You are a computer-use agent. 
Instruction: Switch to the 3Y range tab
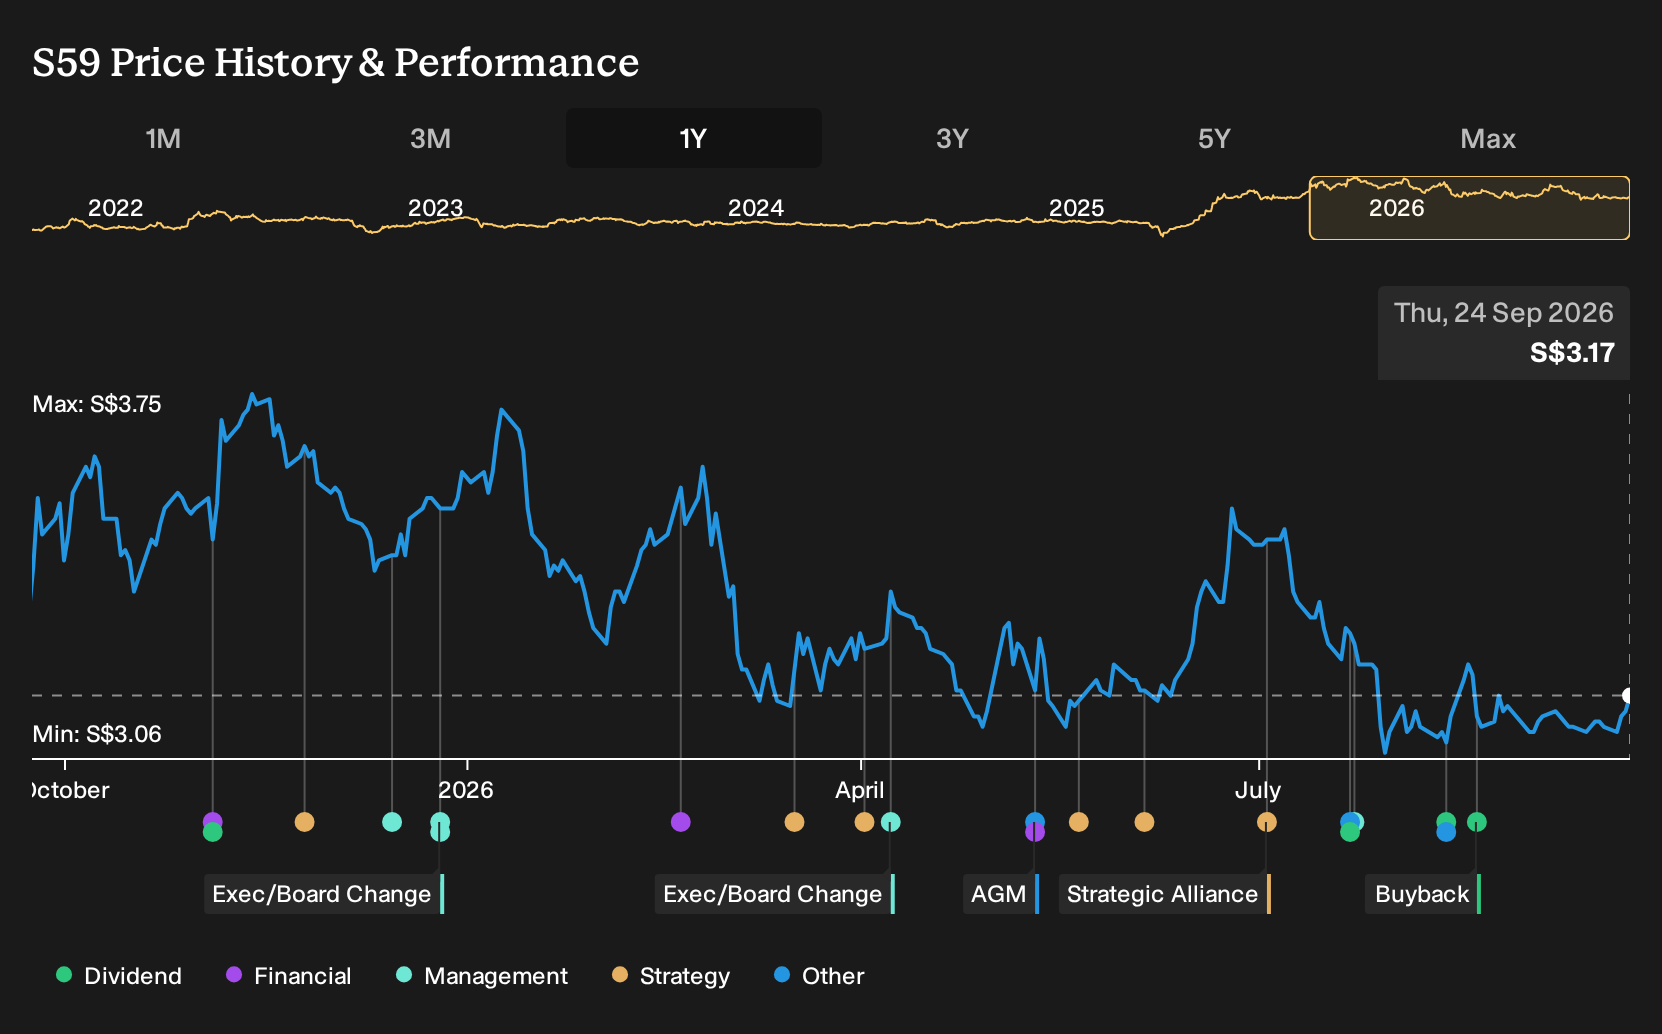pyautogui.click(x=952, y=138)
